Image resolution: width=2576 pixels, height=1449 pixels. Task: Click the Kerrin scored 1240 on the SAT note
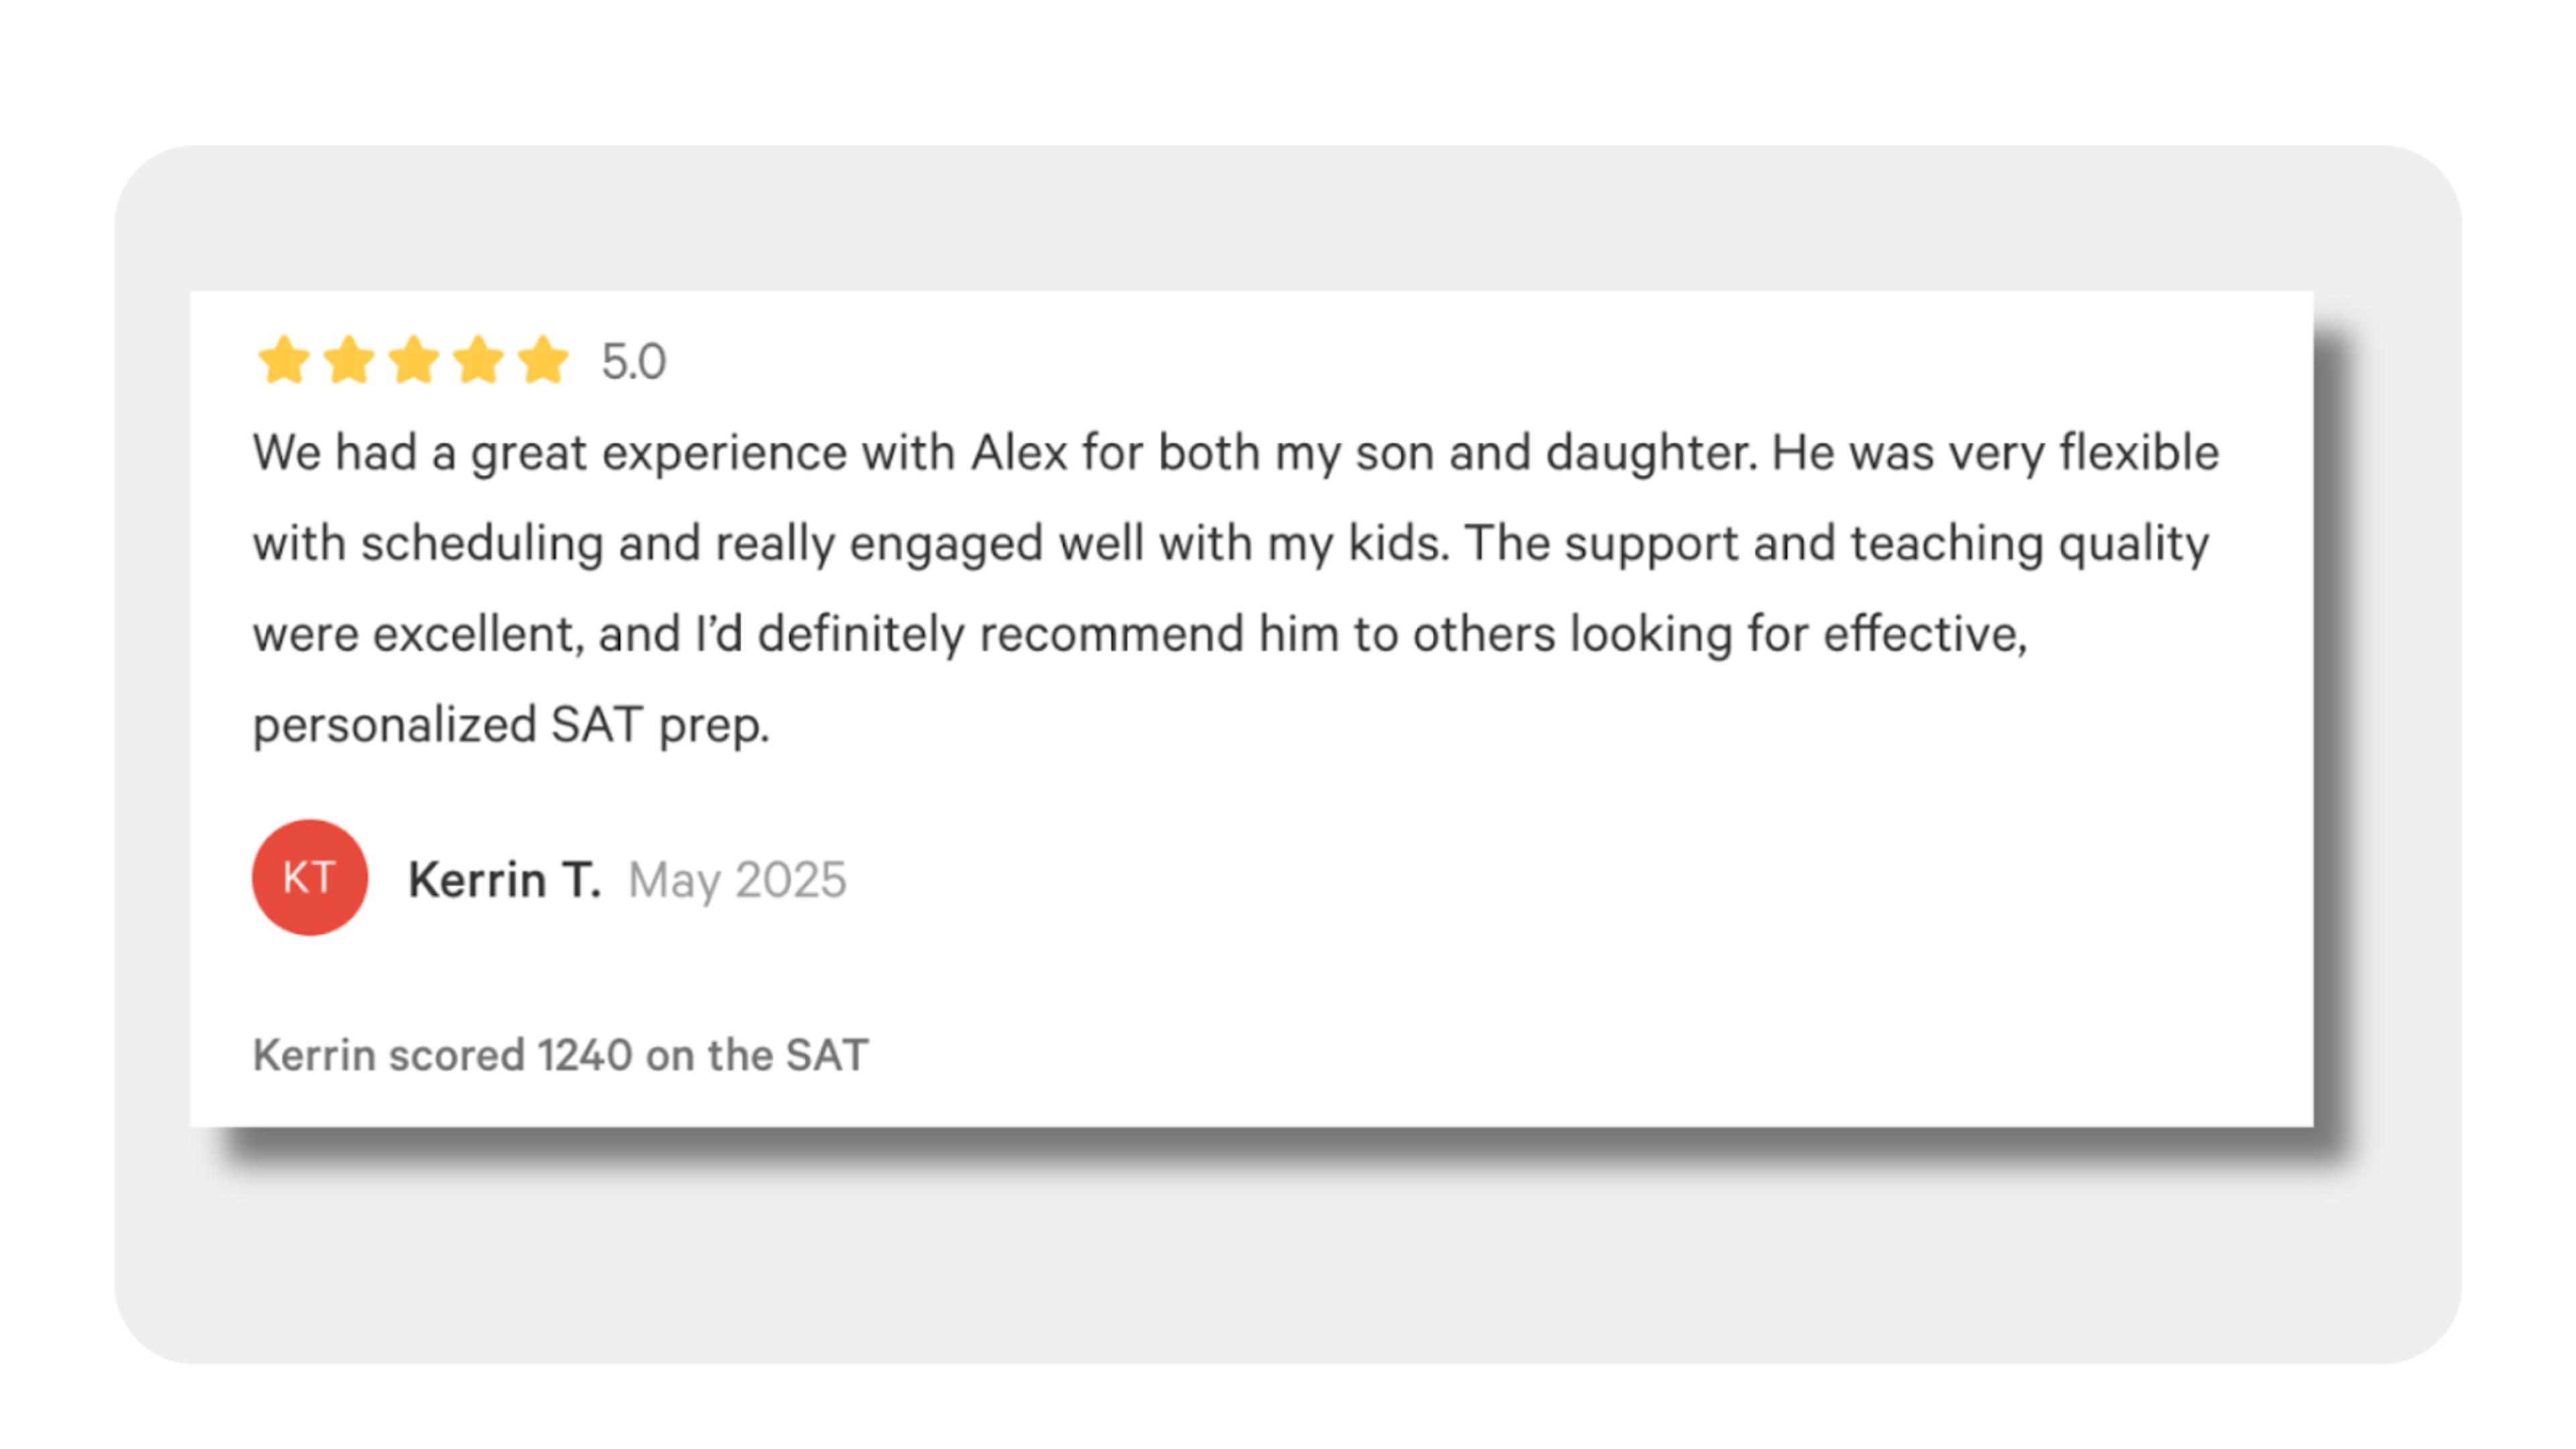(x=560, y=1055)
